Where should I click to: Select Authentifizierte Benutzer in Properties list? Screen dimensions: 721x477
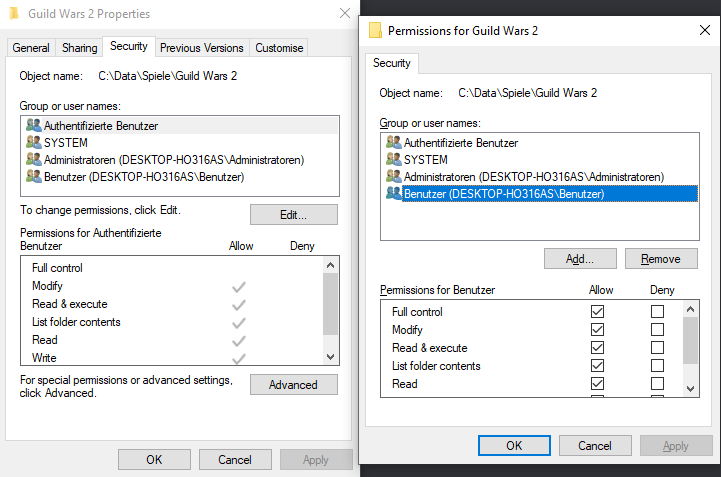point(180,125)
